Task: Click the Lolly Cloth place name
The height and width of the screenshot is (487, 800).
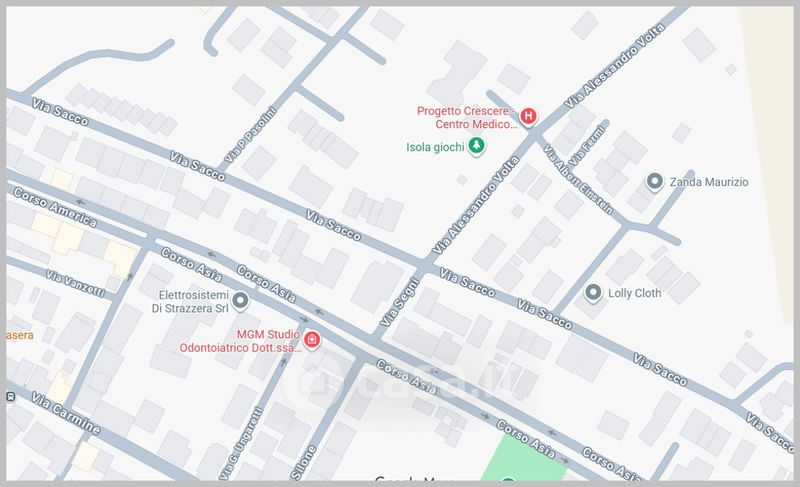Action: [641, 294]
